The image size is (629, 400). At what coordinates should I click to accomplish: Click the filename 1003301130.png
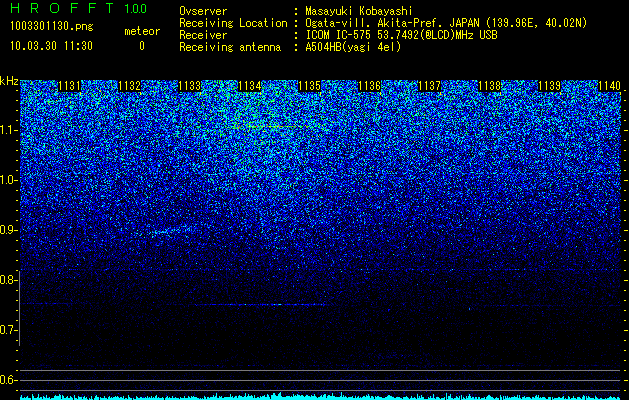pyautogui.click(x=52, y=26)
